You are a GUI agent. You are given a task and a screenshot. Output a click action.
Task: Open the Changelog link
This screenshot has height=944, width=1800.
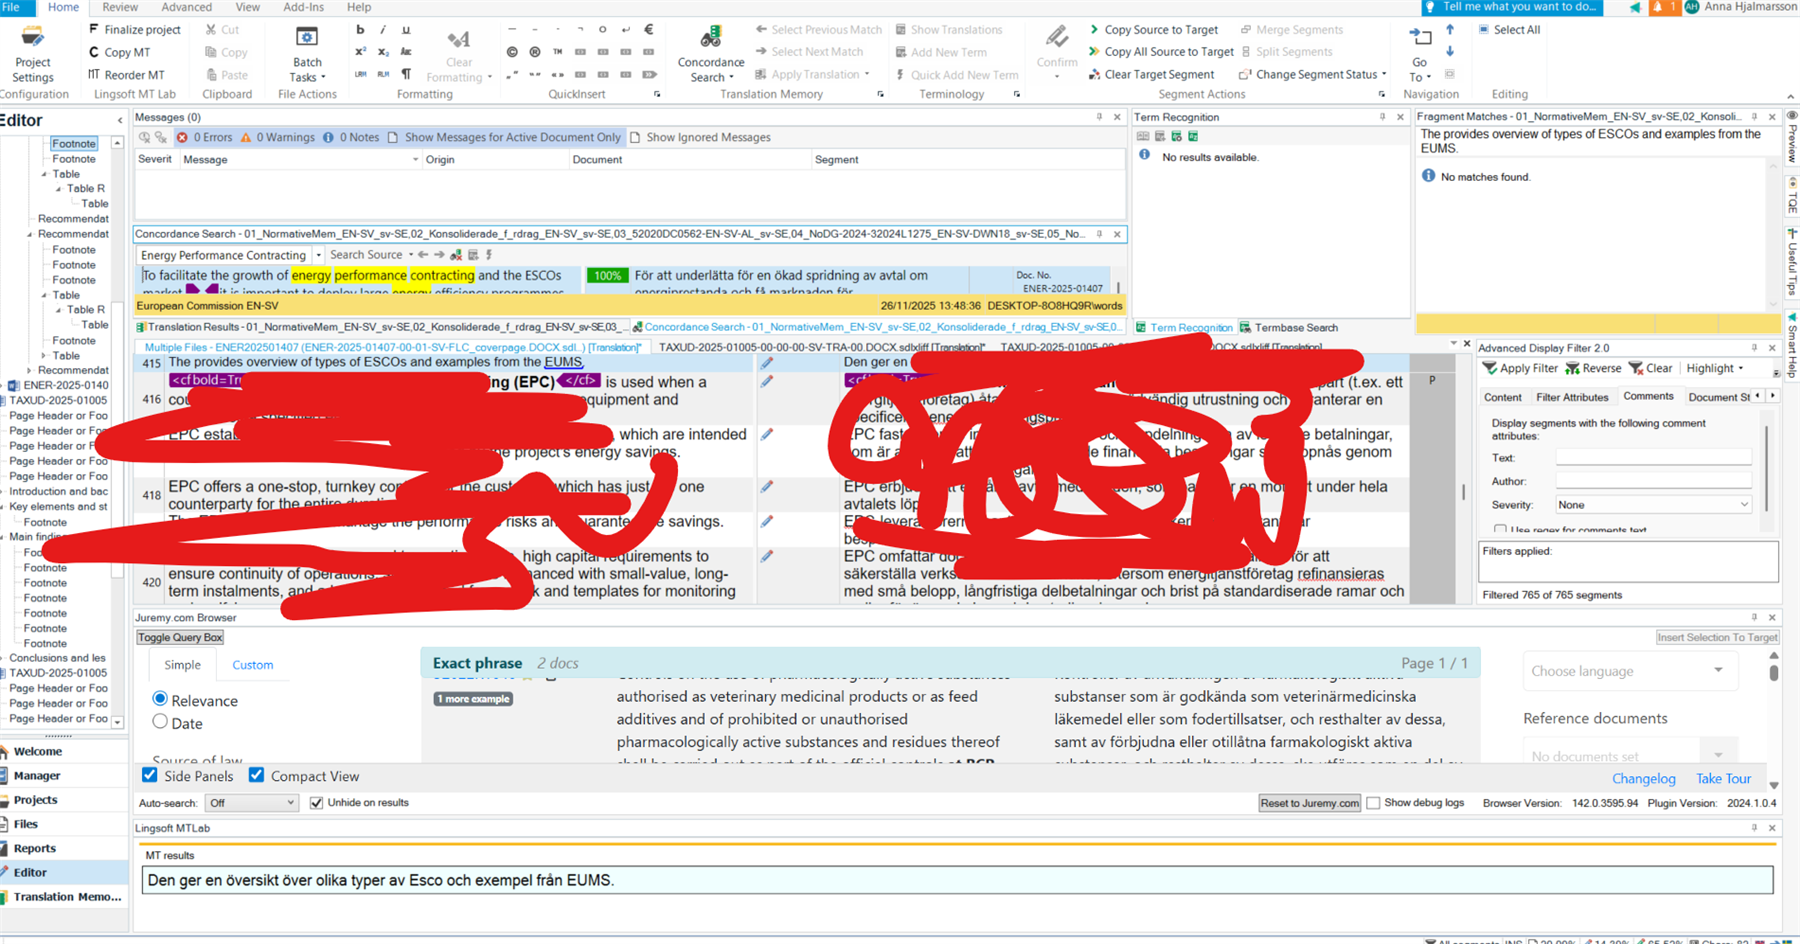[x=1644, y=778]
